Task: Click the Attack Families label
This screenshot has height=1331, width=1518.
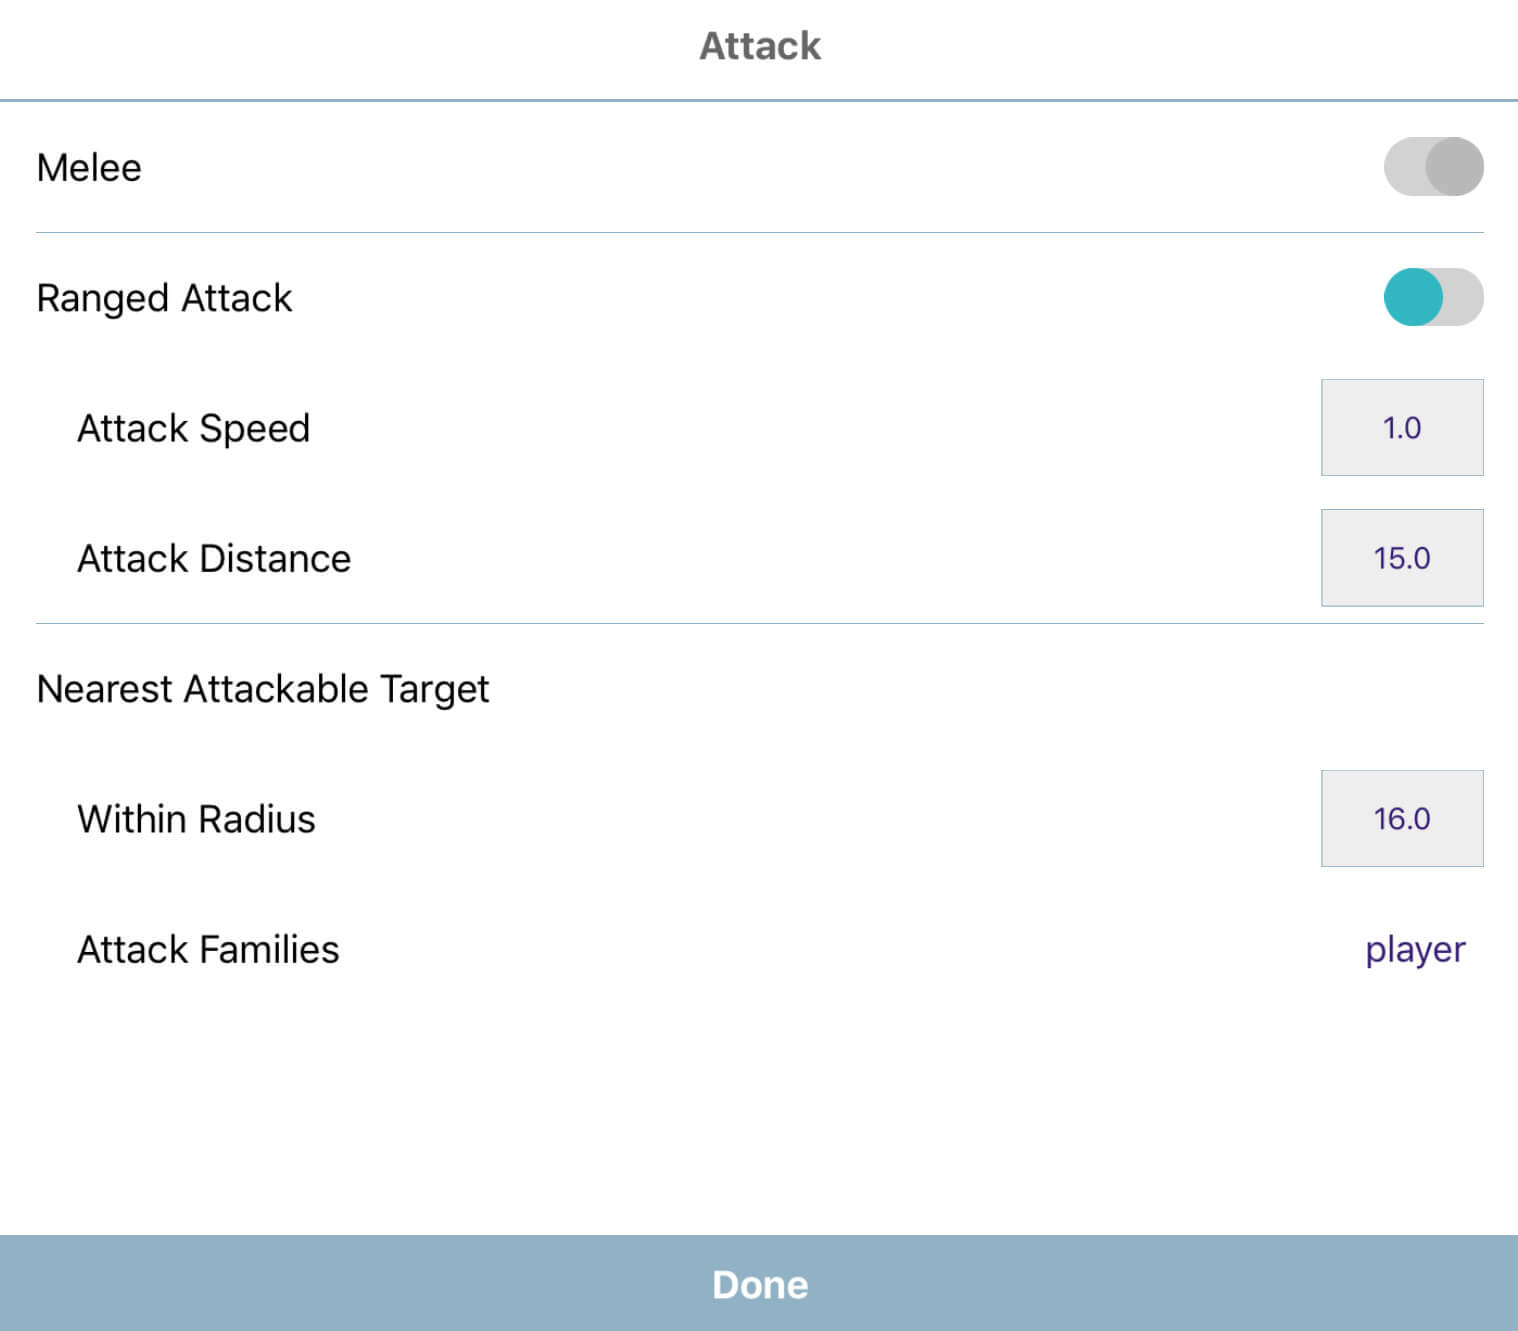Action: coord(208,949)
